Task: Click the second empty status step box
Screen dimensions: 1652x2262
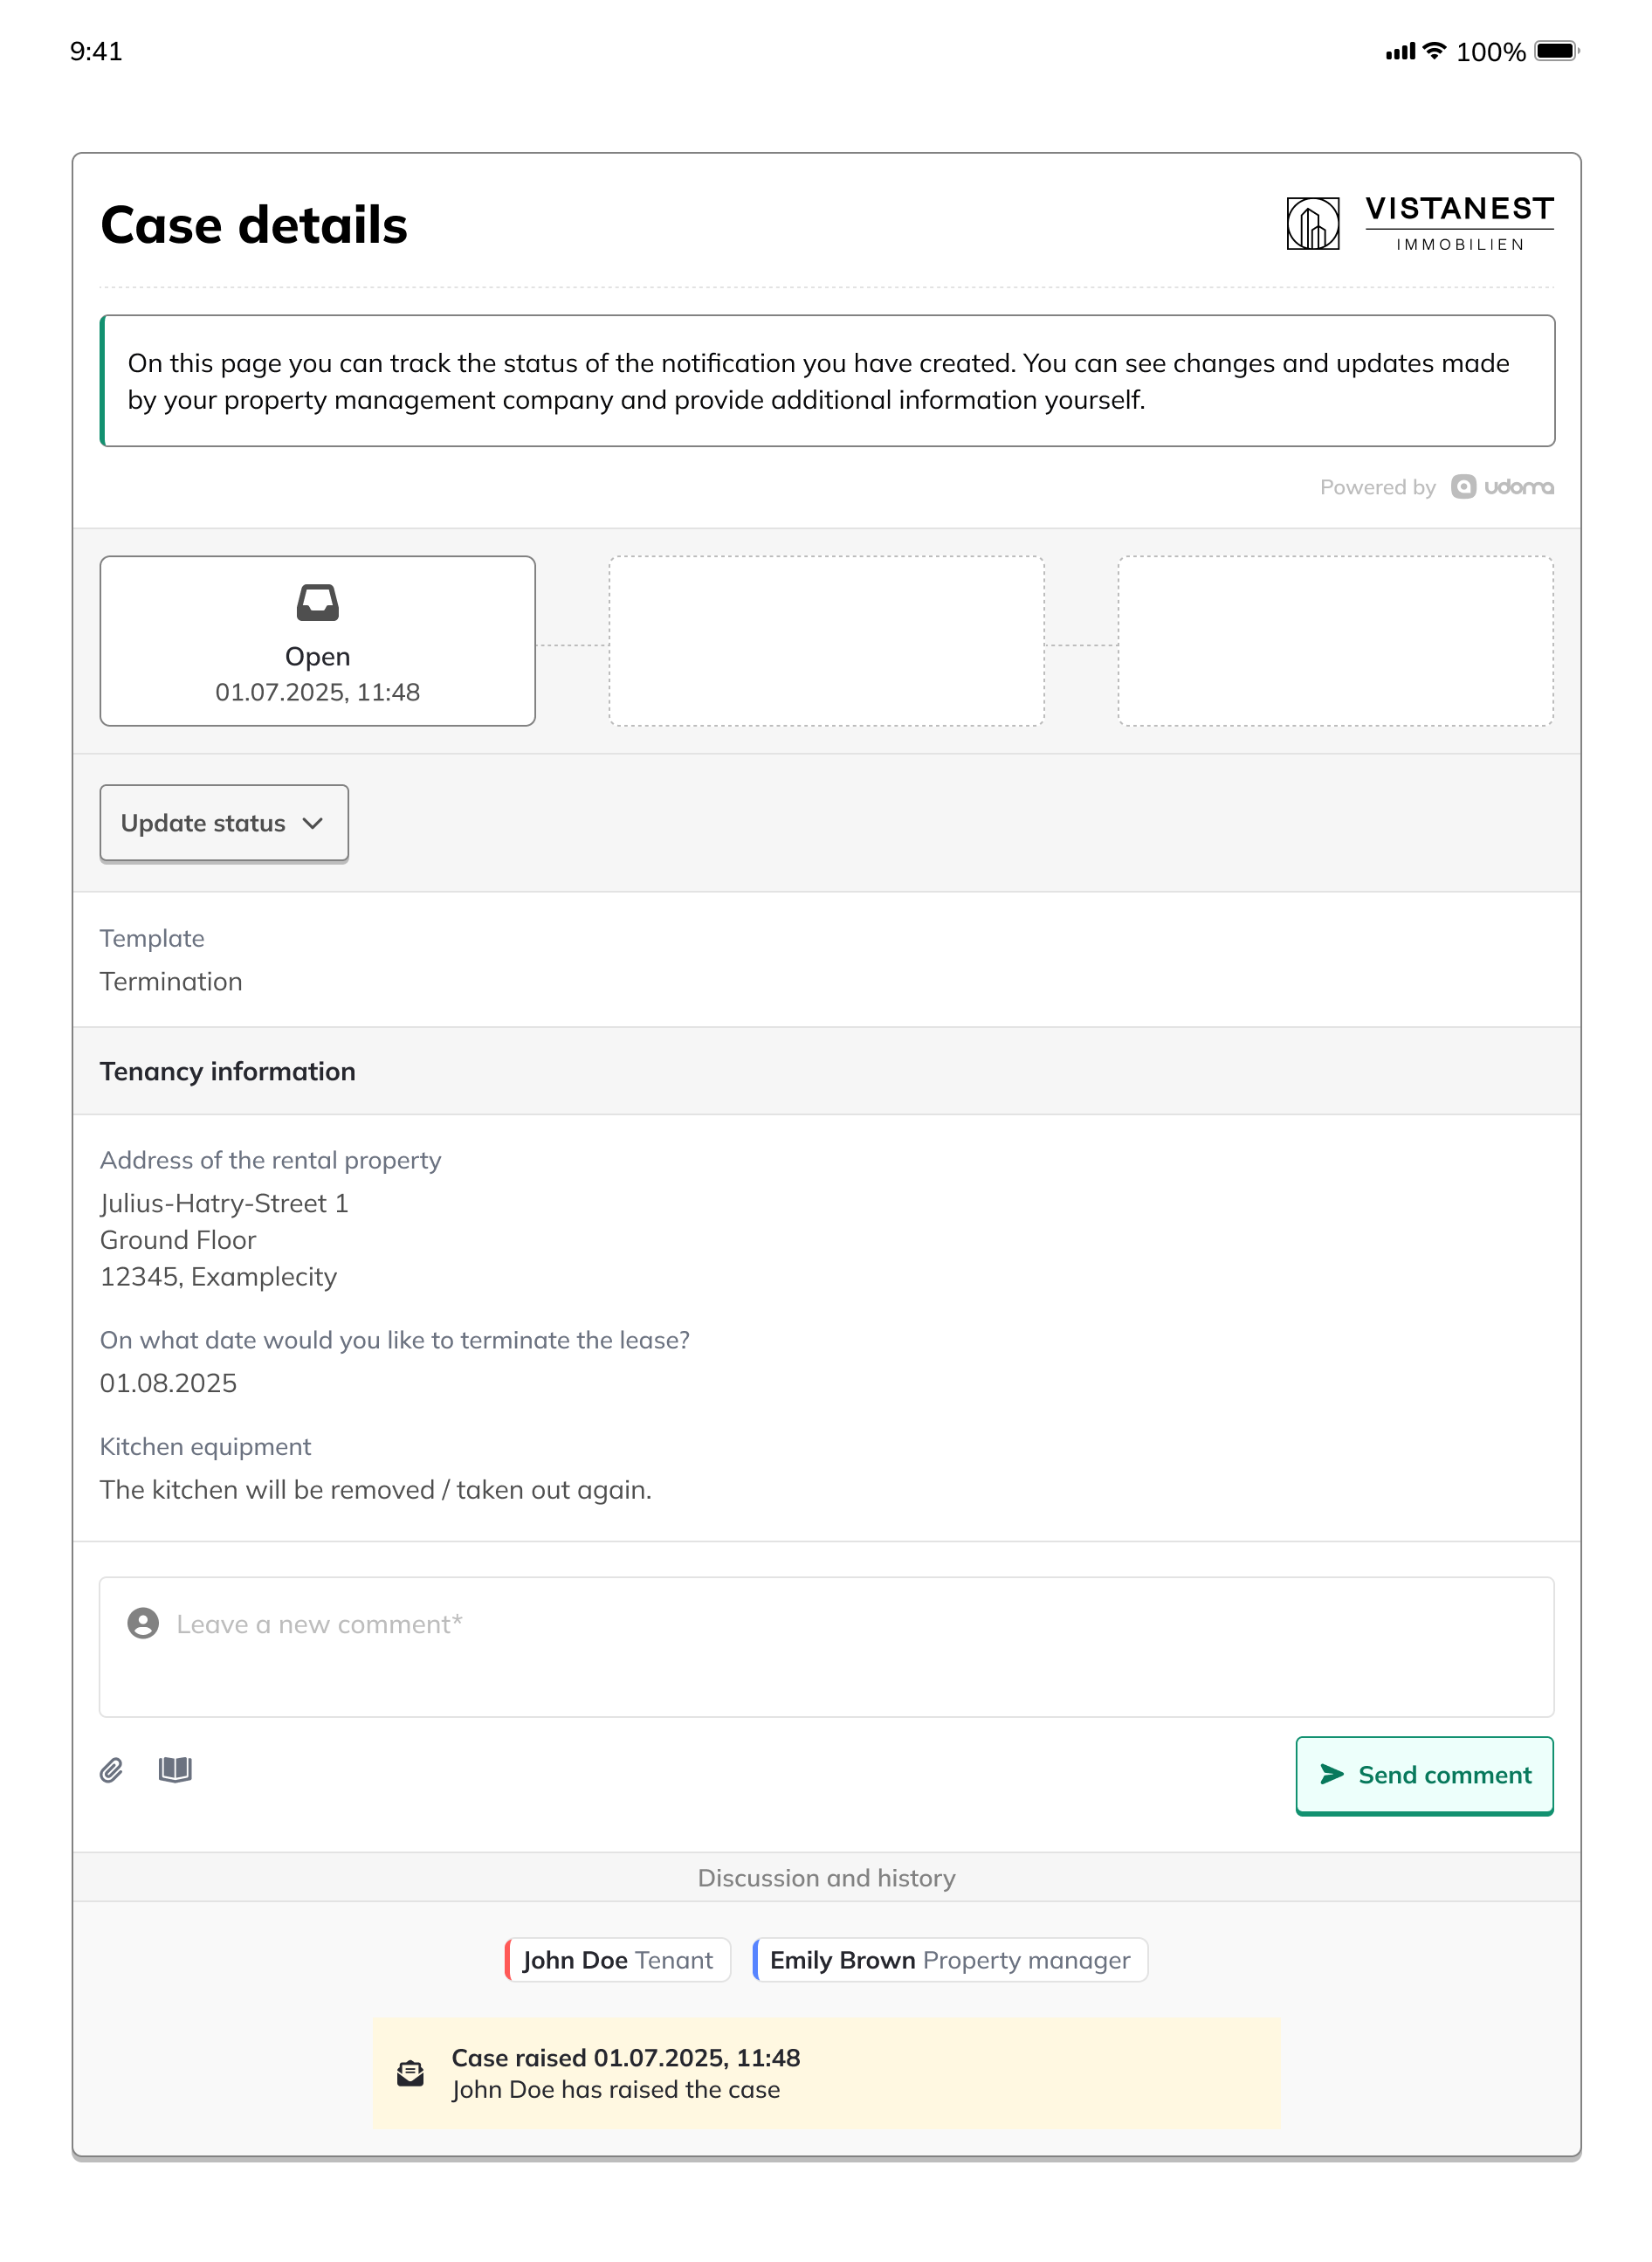Action: pos(826,641)
